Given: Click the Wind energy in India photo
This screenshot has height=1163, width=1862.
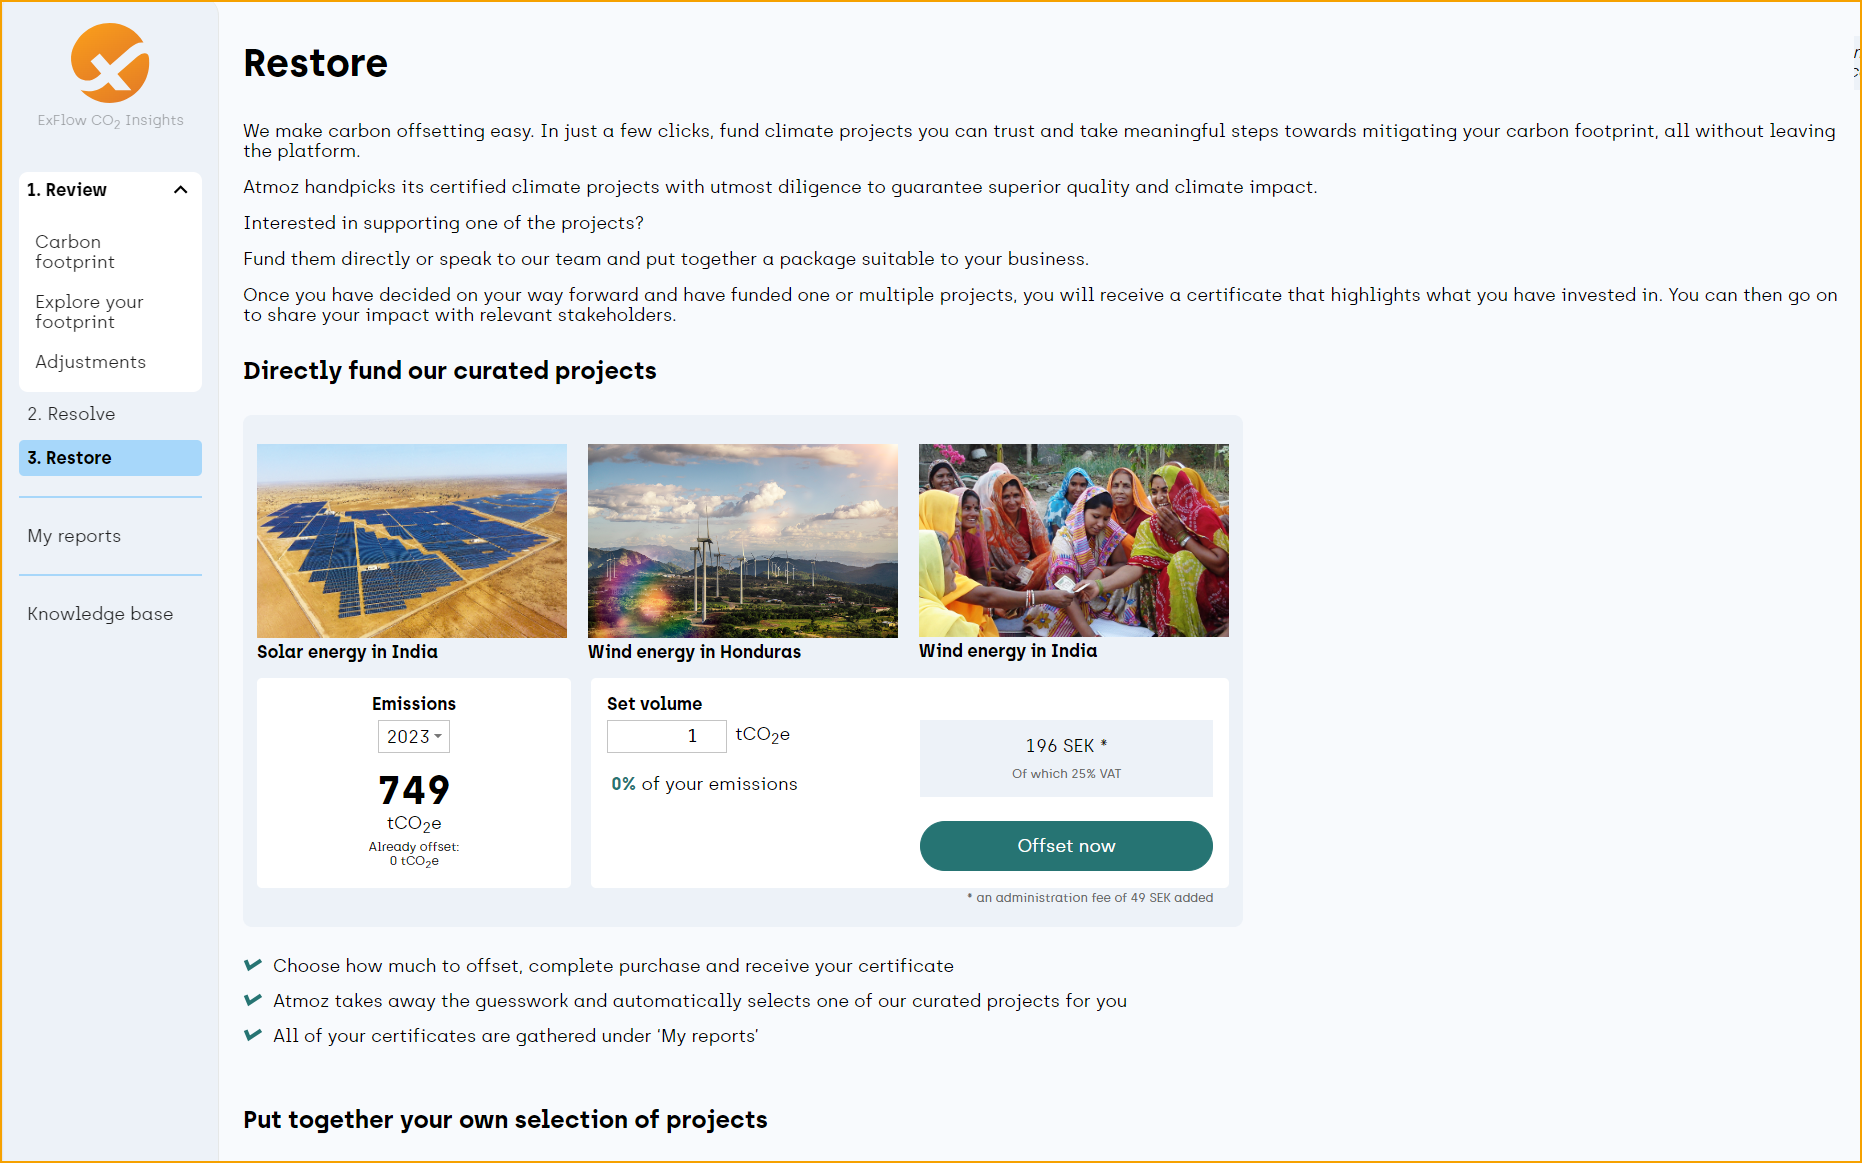Looking at the screenshot, I should [x=1074, y=540].
